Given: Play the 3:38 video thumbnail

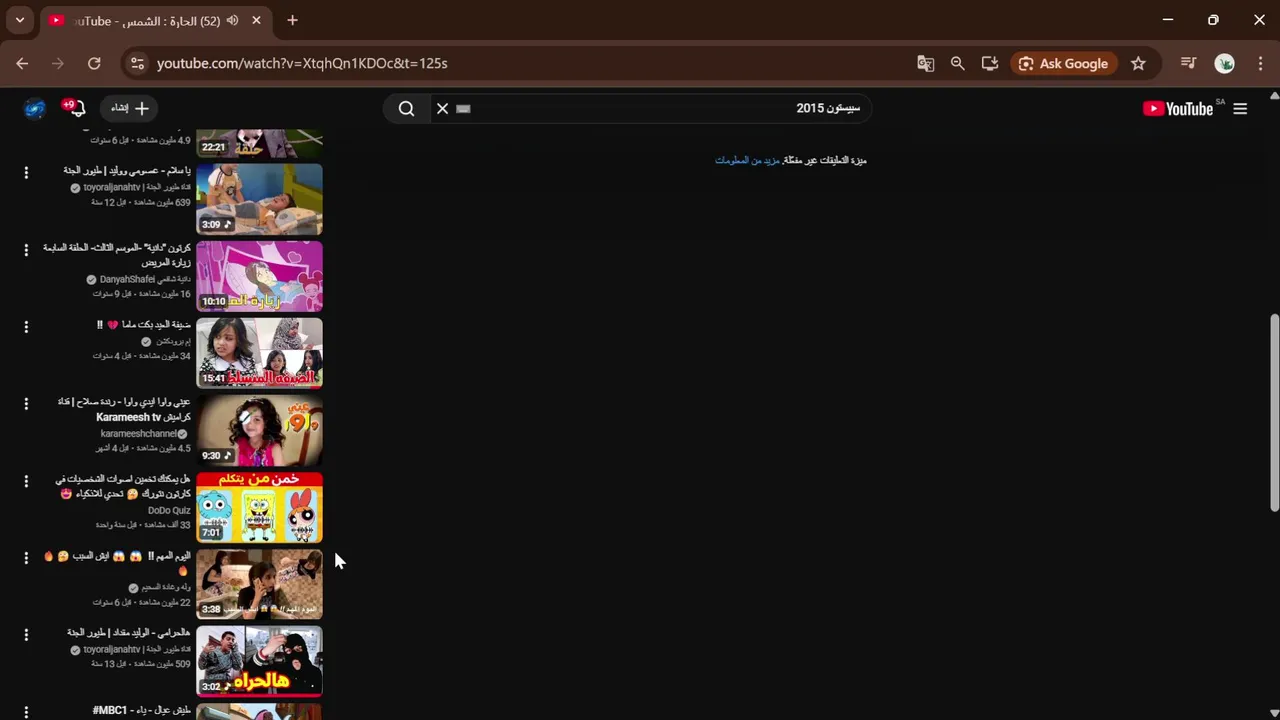Looking at the screenshot, I should click(x=259, y=584).
